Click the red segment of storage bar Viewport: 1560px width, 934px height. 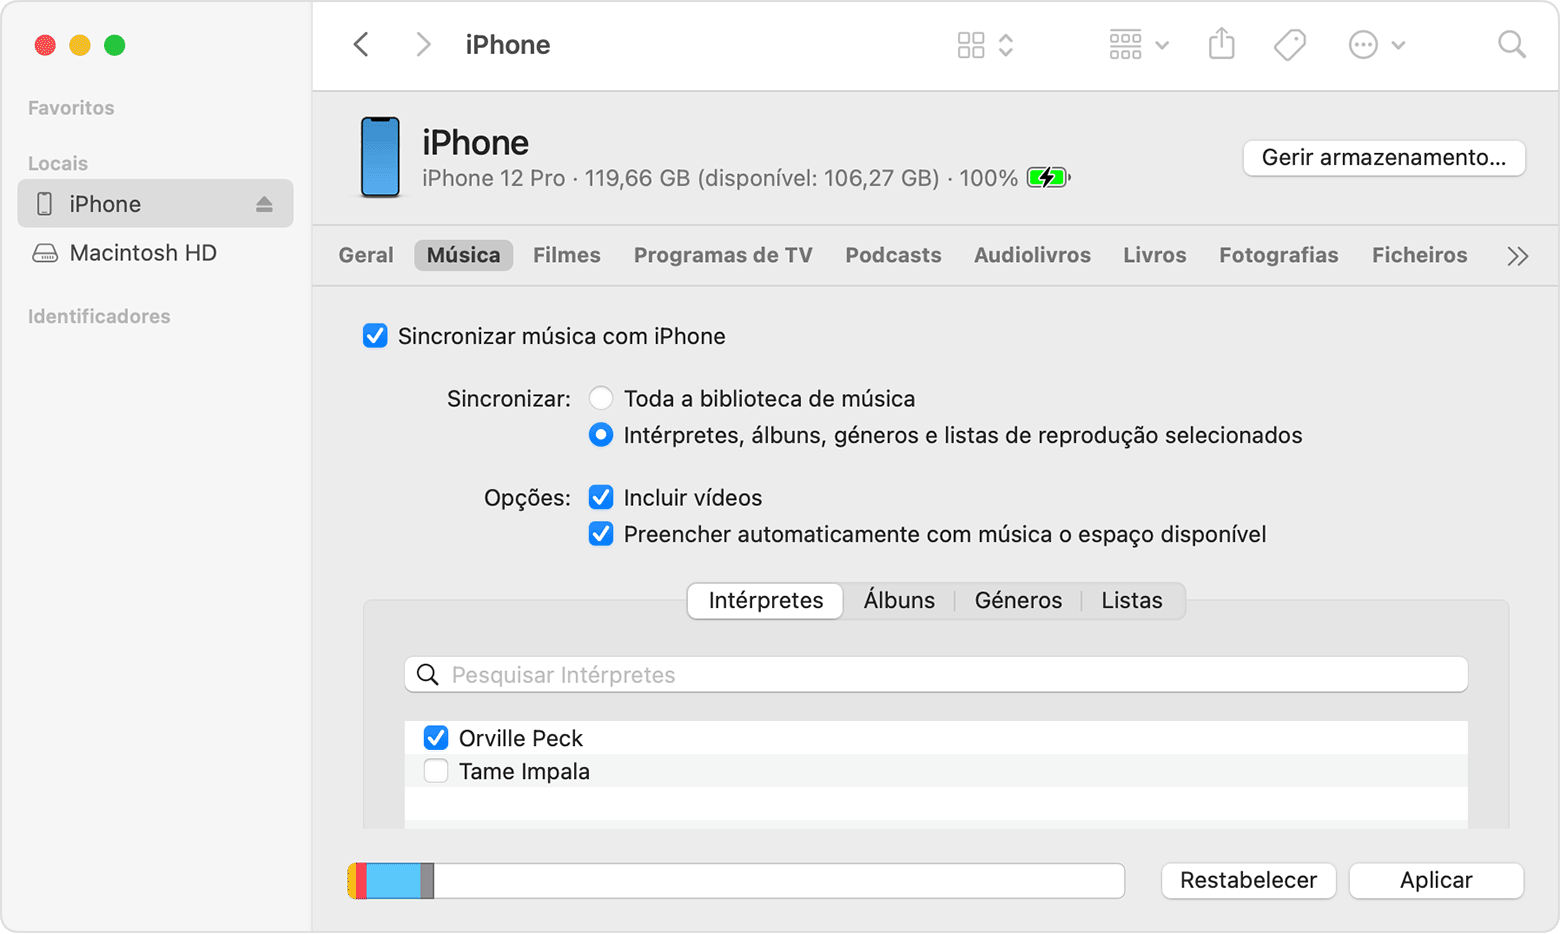(x=361, y=881)
